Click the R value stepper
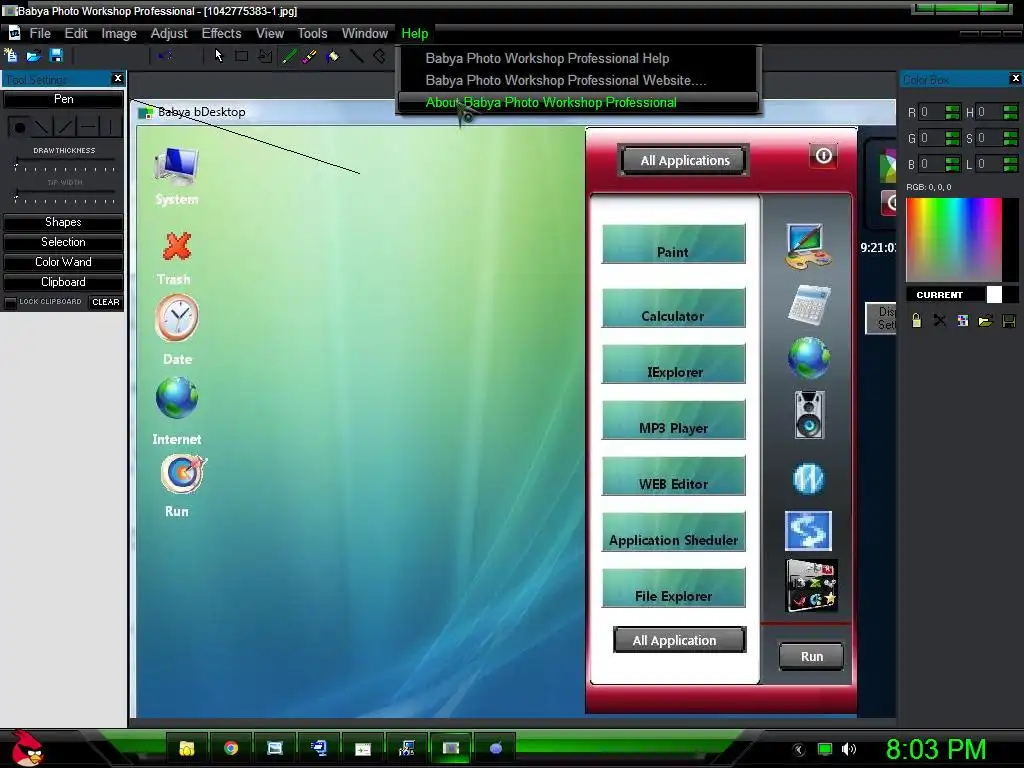 point(953,112)
